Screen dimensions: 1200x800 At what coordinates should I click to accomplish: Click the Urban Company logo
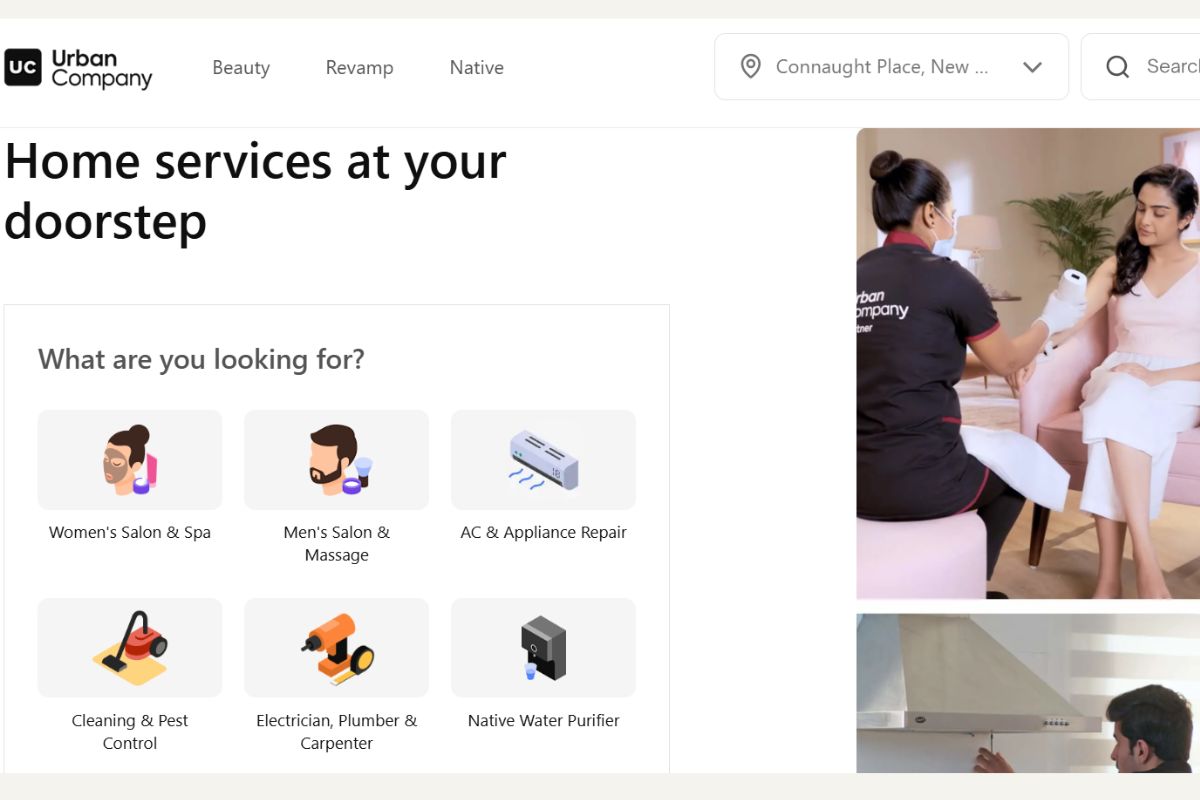tap(78, 68)
